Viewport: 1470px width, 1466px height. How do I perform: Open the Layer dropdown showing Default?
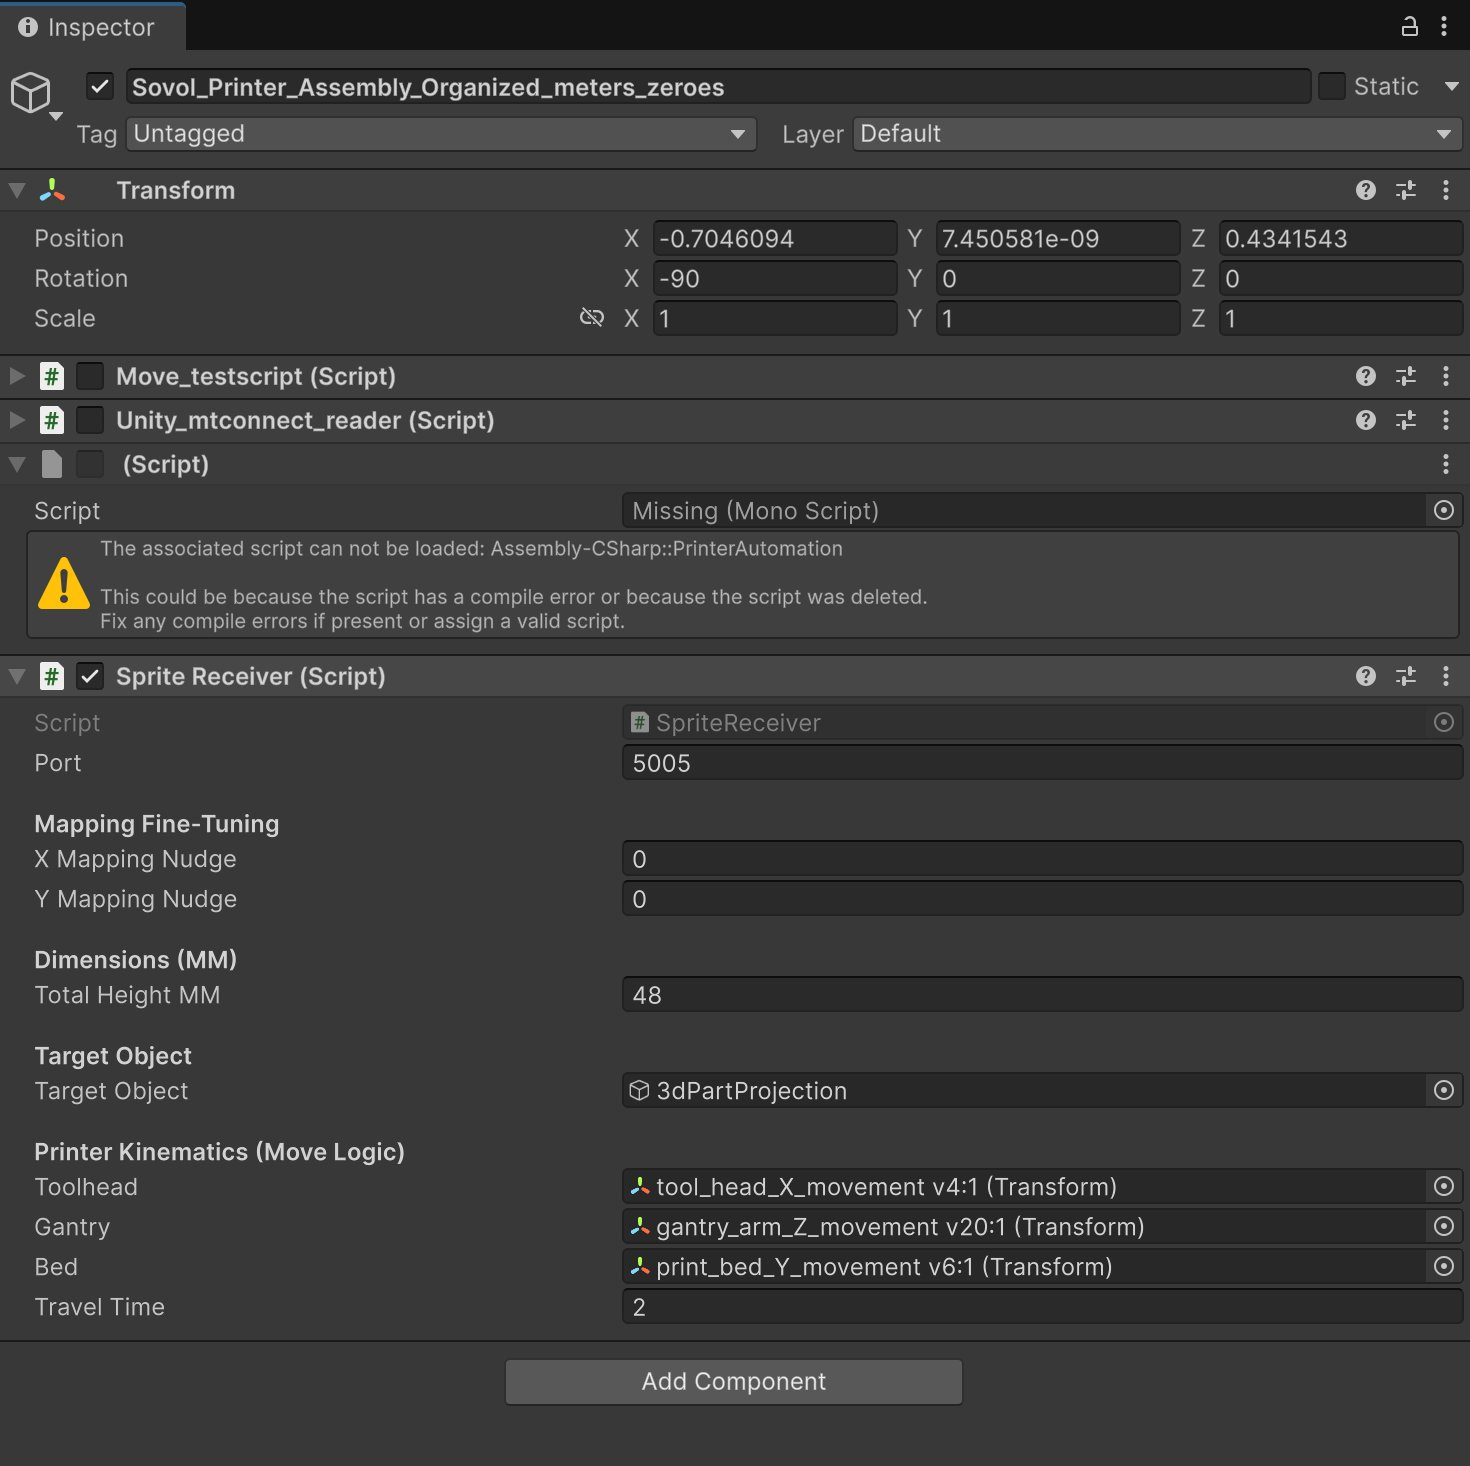(x=1157, y=134)
